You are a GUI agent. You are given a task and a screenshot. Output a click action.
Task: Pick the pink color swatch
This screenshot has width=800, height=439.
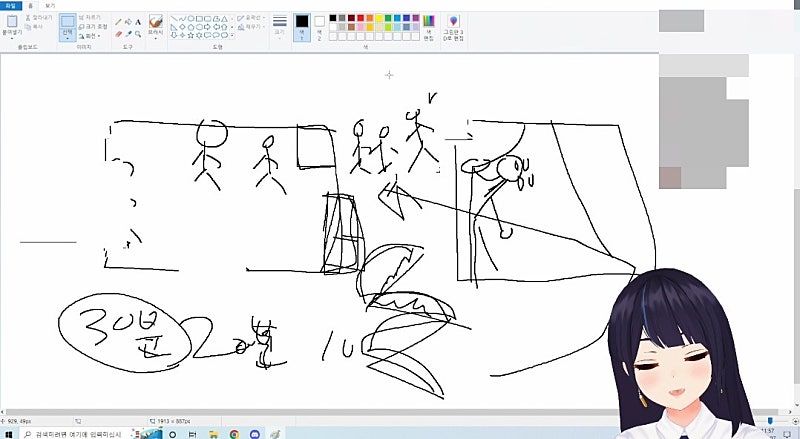pyautogui.click(x=360, y=27)
